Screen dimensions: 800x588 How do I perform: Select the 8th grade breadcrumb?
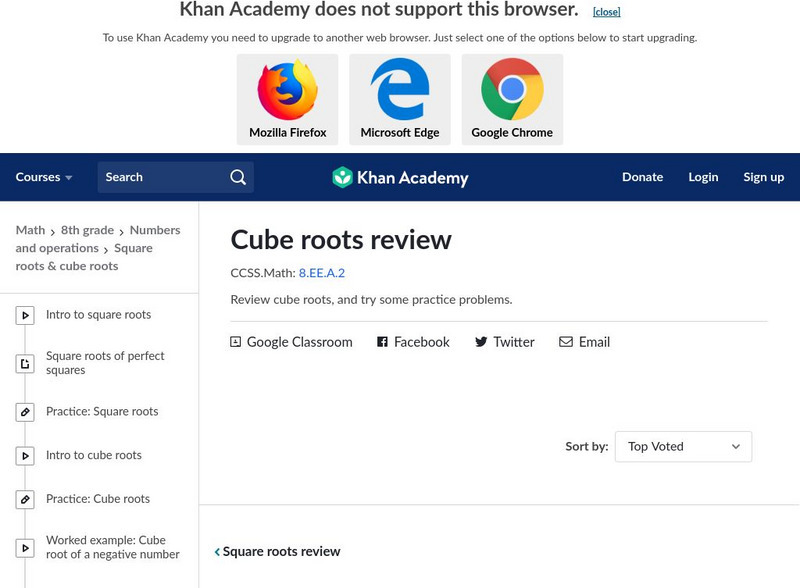tap(87, 230)
